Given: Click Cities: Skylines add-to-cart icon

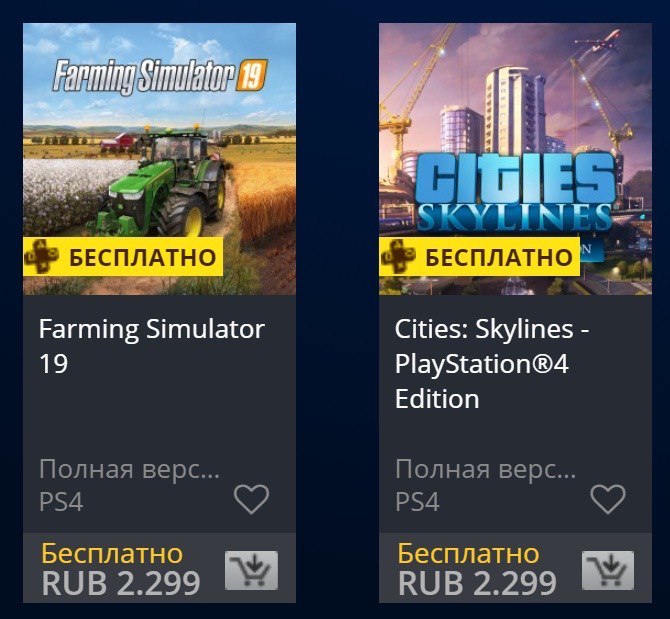Looking at the screenshot, I should pos(608,570).
